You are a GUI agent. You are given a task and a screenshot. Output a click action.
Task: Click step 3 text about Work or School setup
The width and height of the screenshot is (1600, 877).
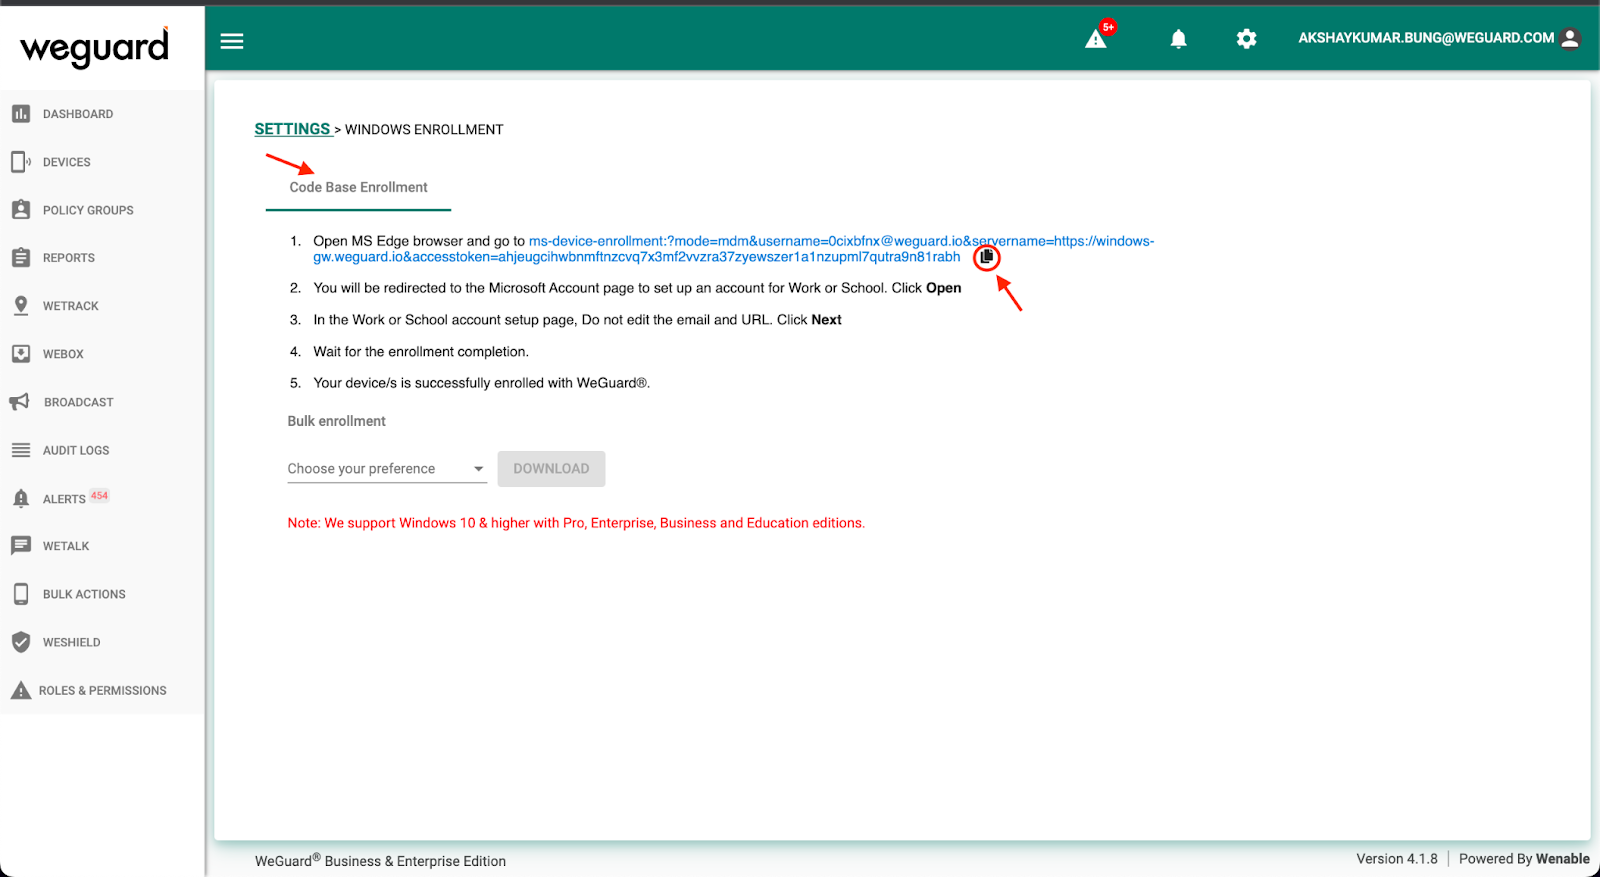577,320
